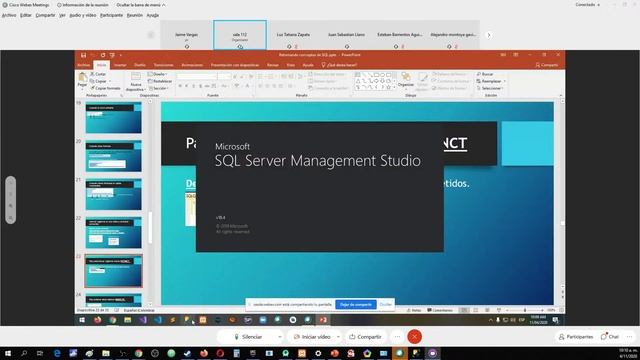Click PowerPoint's Compartir share button in ribbon

click(x=547, y=65)
